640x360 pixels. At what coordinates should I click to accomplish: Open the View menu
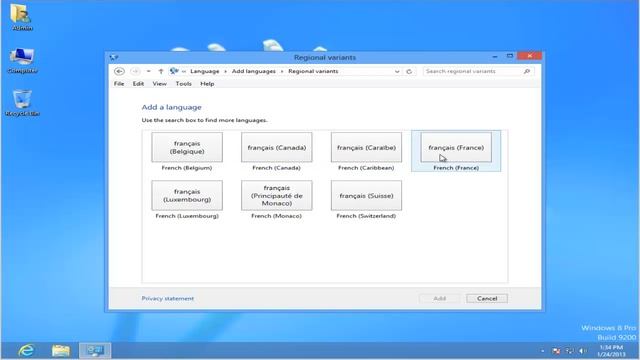[x=159, y=84]
